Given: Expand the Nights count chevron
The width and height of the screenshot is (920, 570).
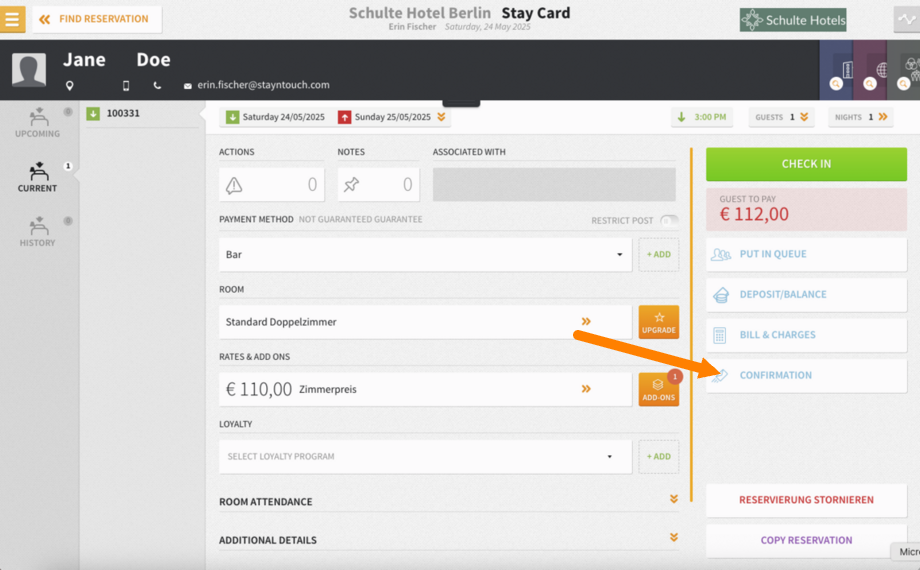Looking at the screenshot, I should click(882, 117).
